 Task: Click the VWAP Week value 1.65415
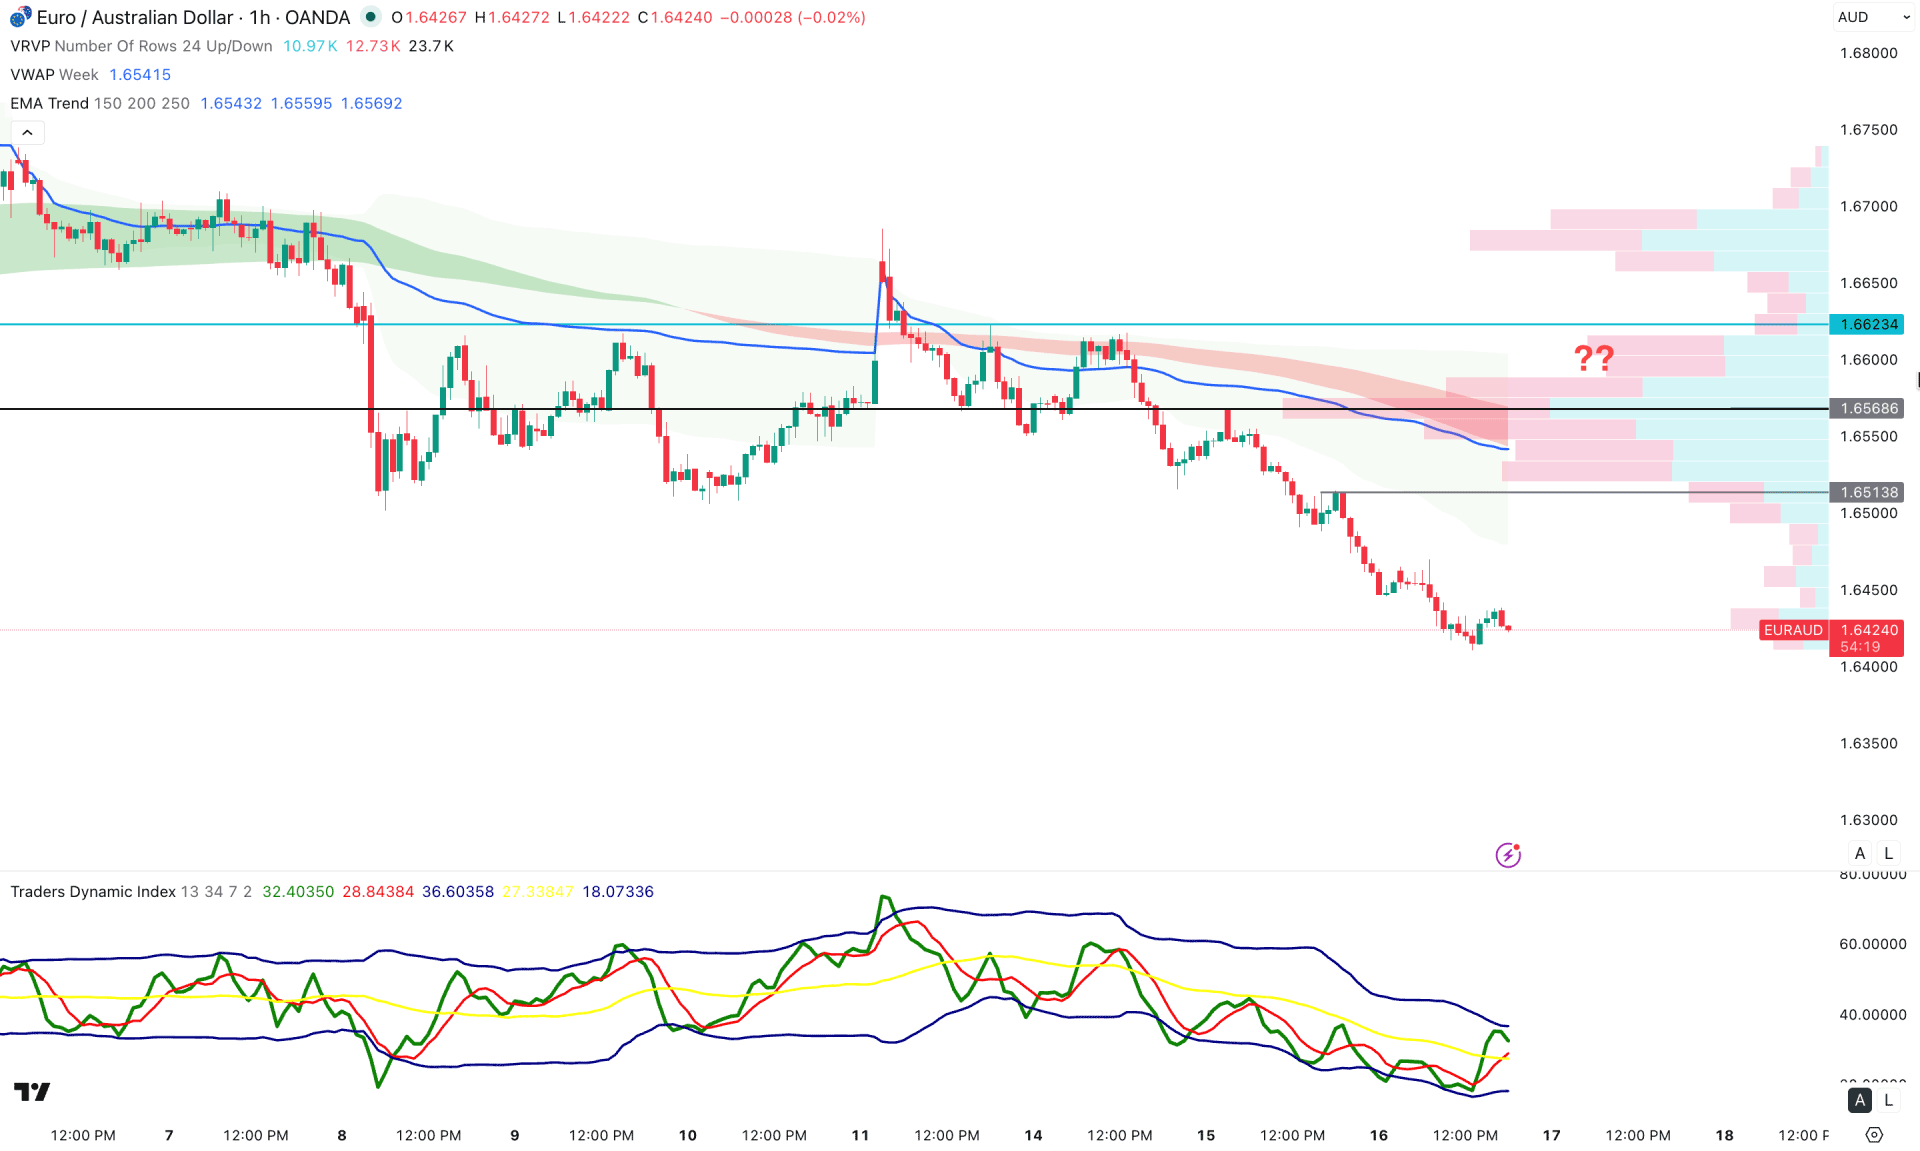tap(141, 74)
